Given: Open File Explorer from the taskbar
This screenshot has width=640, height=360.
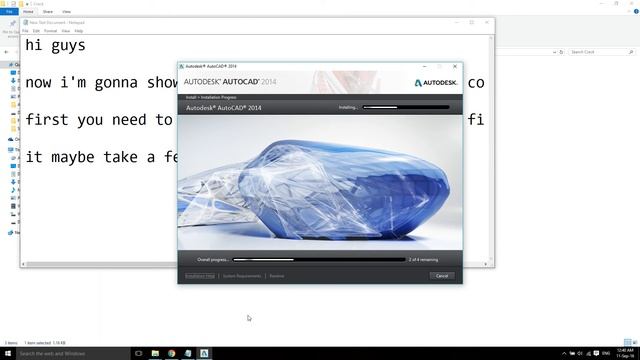Looking at the screenshot, I should [x=155, y=353].
